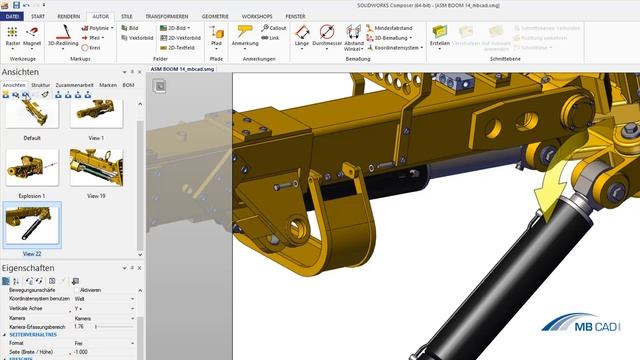Screen dimensions: 640x360
Task: Undo using quick access arrow
Action: pos(27,5)
